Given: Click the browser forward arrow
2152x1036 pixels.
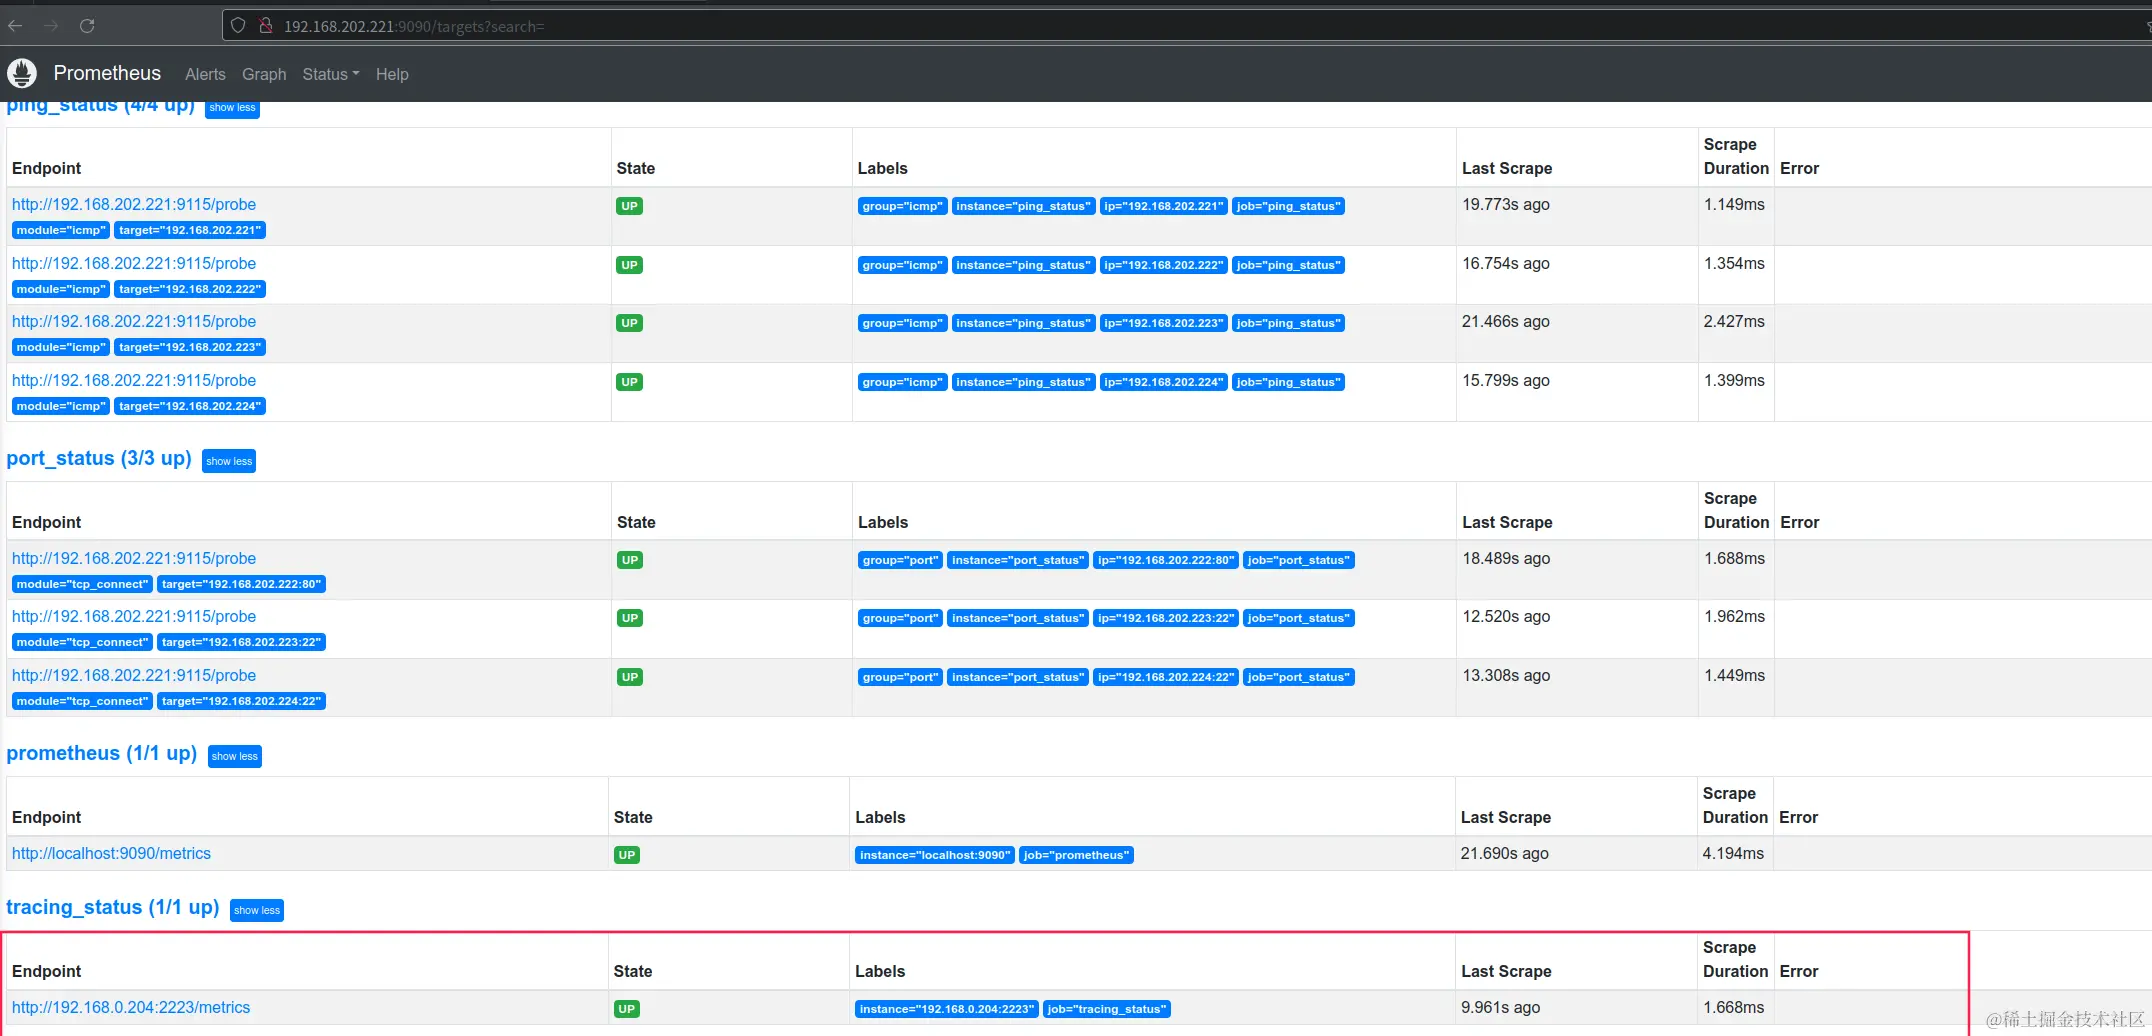Looking at the screenshot, I should (51, 26).
